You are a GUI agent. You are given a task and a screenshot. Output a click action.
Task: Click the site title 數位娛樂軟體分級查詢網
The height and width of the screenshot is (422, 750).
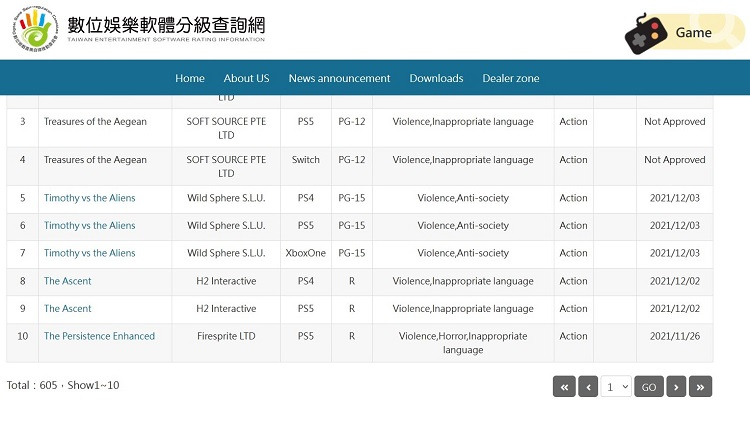pos(166,24)
